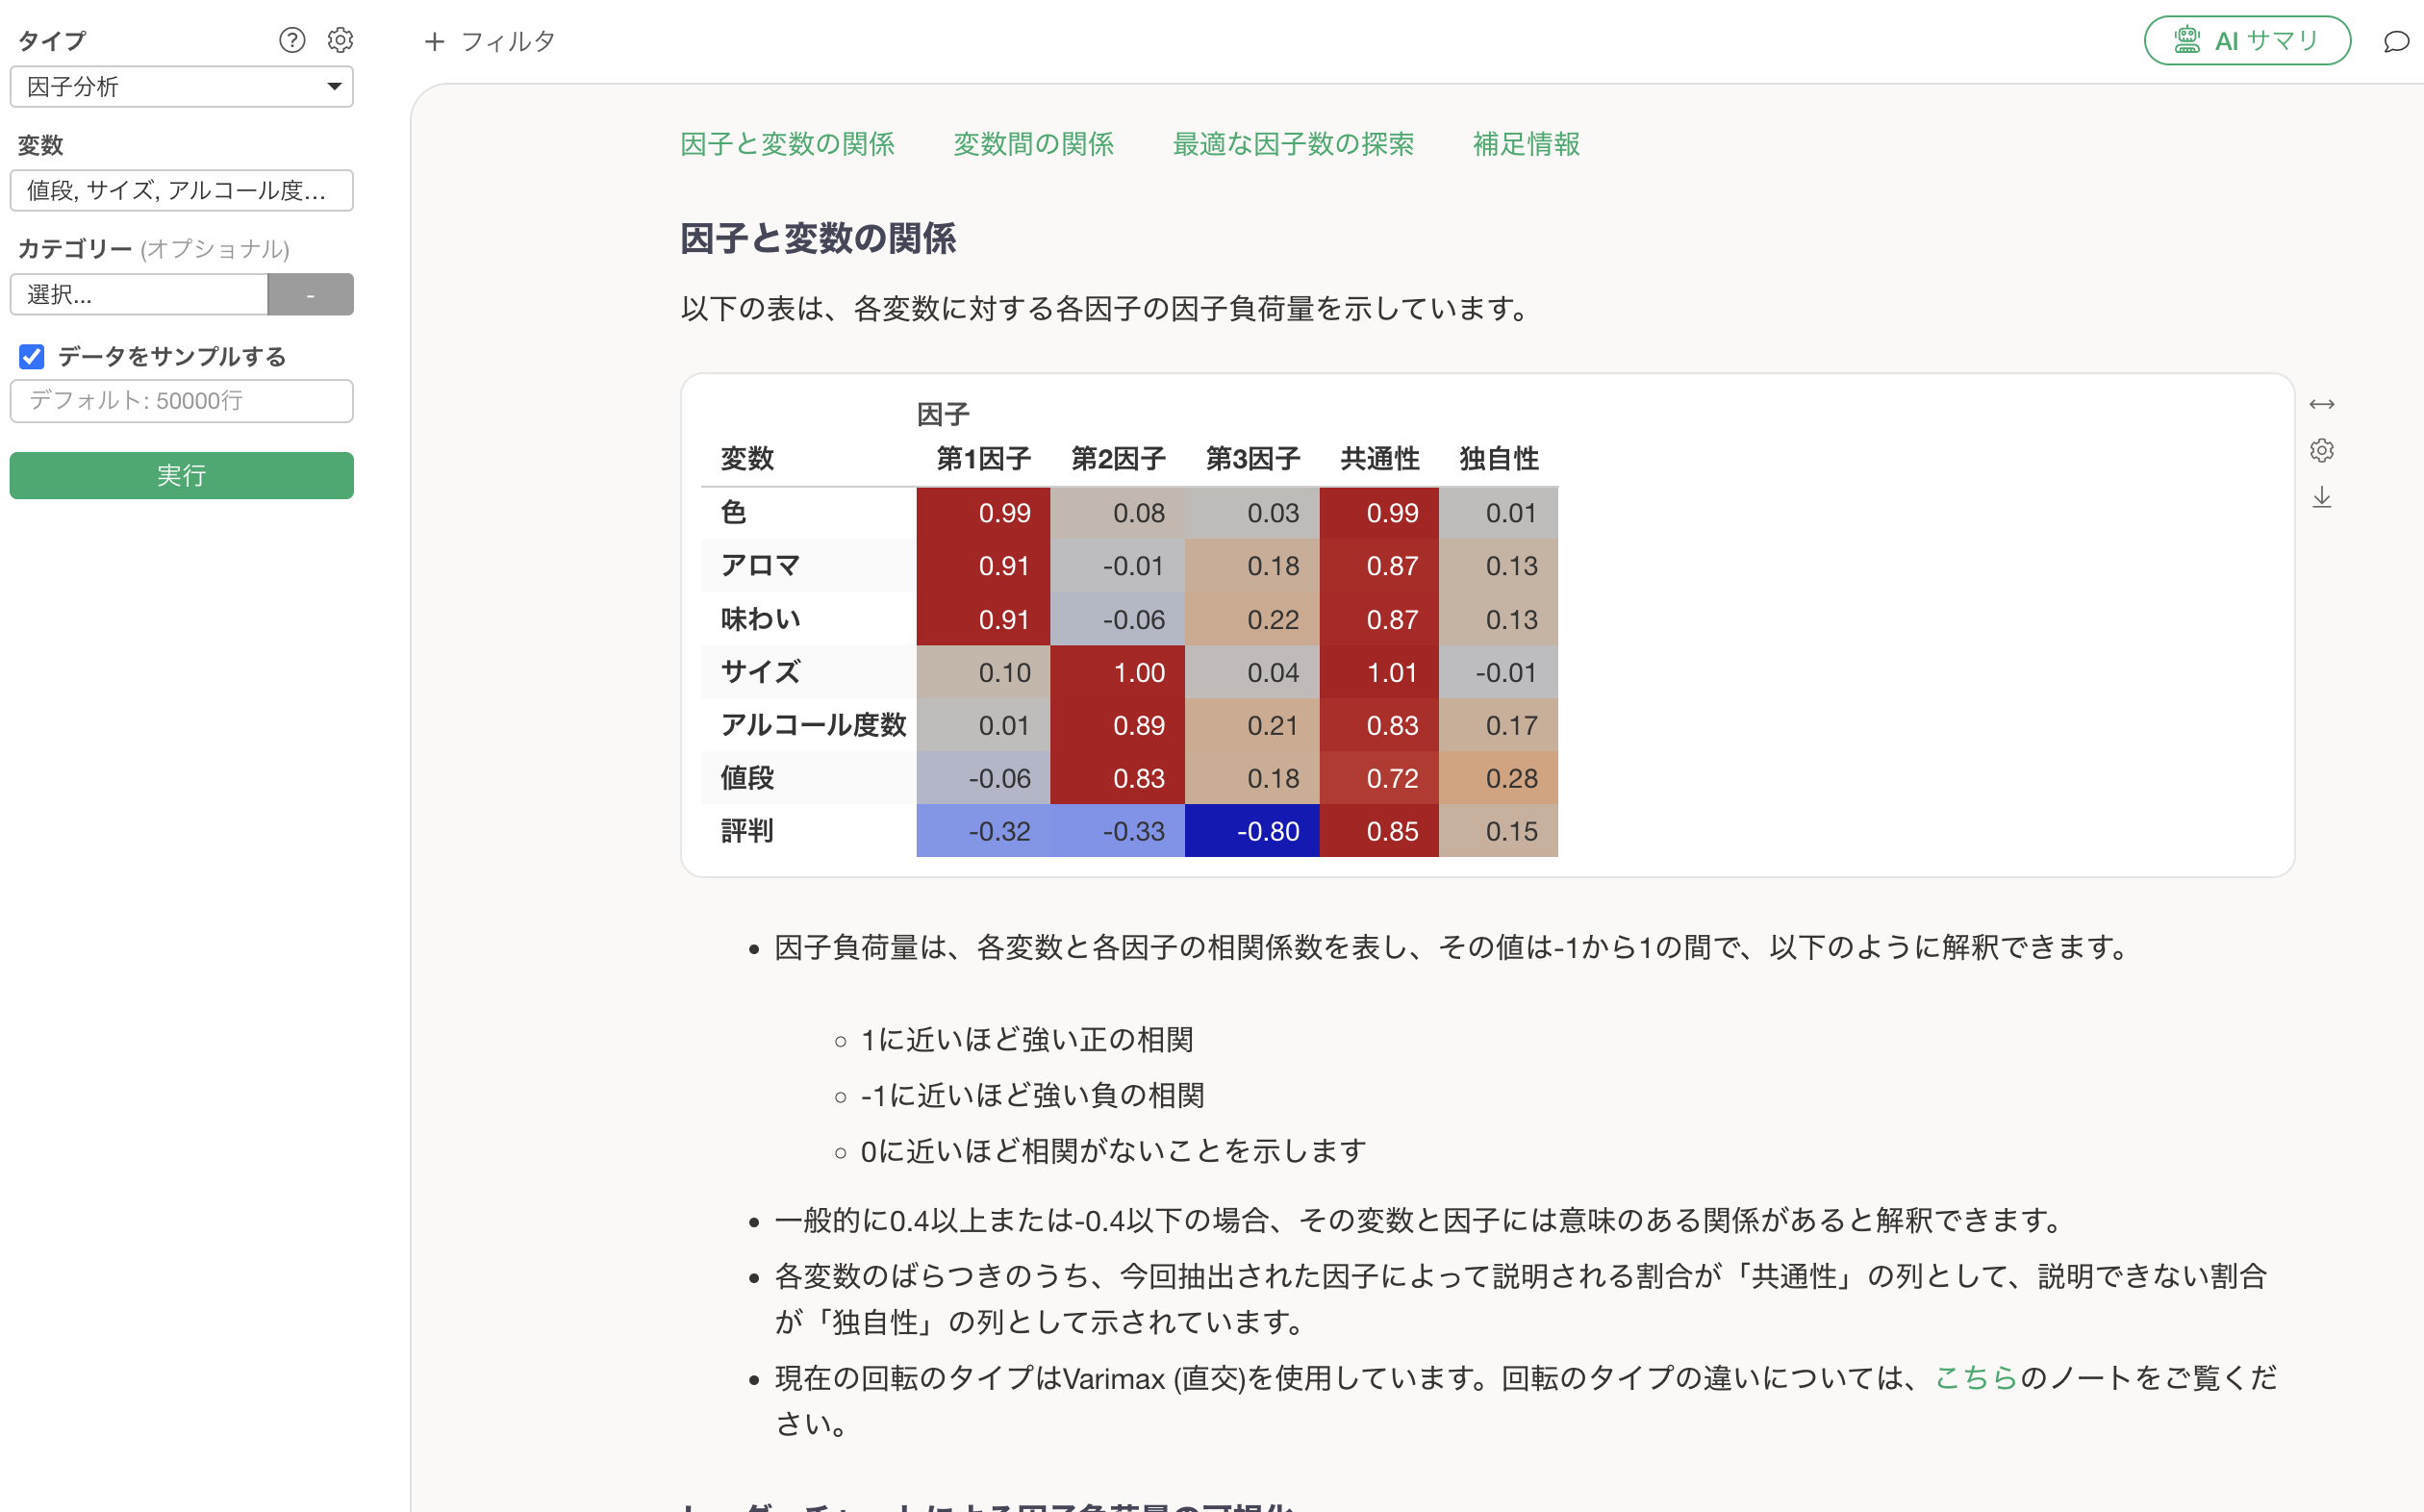Switch to the 変数間の関係 tab
Screen dimensions: 2424x1512
(1033, 144)
